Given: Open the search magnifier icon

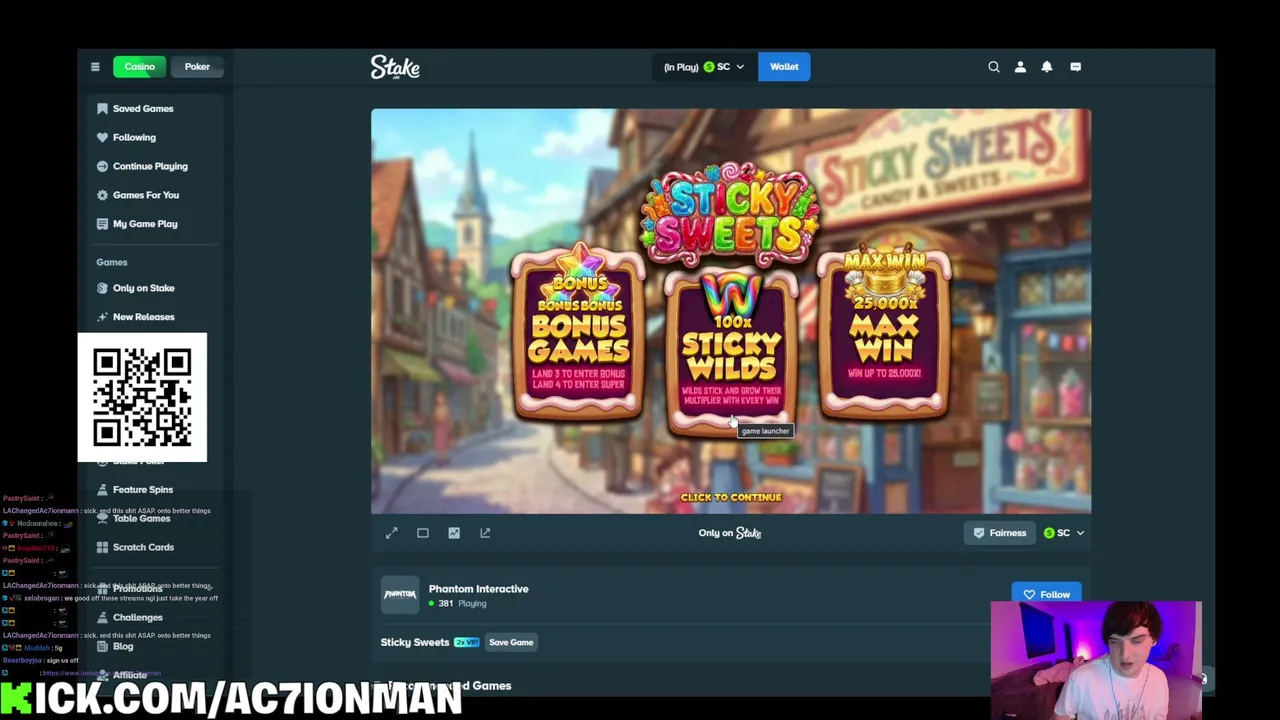Looking at the screenshot, I should [994, 67].
